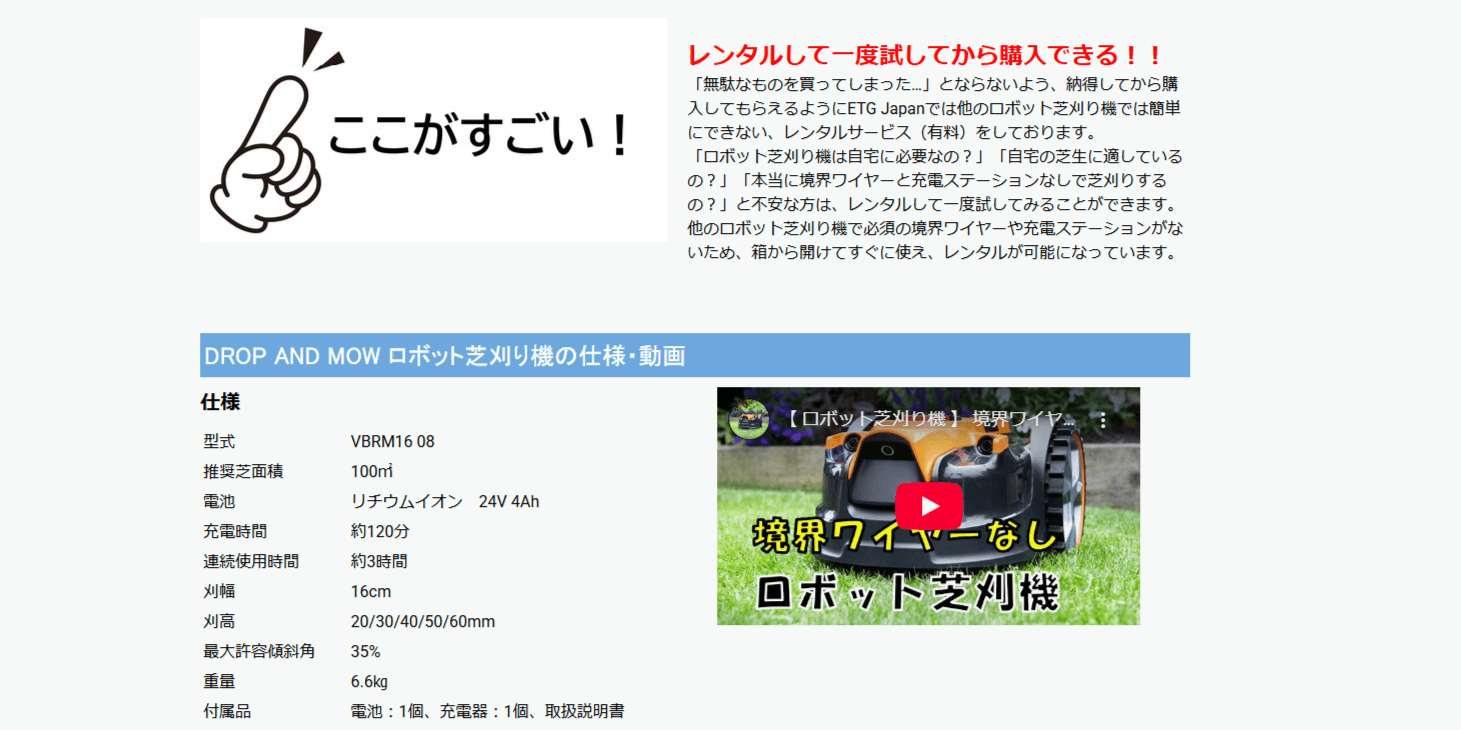Click the 仕様 subheading

click(x=220, y=402)
